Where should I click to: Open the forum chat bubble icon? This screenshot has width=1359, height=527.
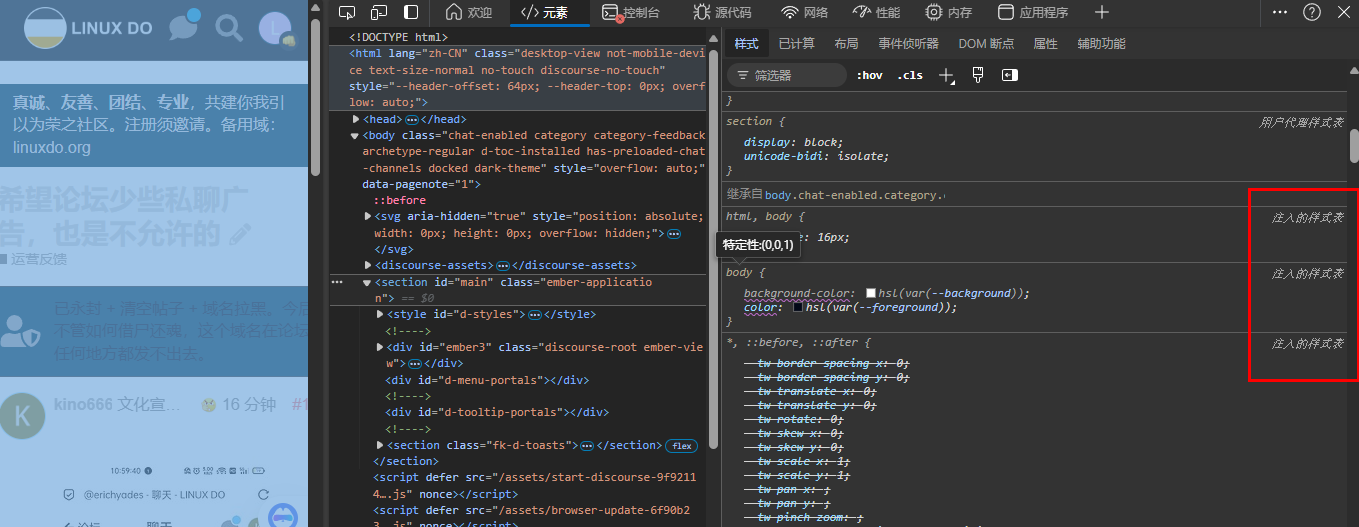[183, 27]
